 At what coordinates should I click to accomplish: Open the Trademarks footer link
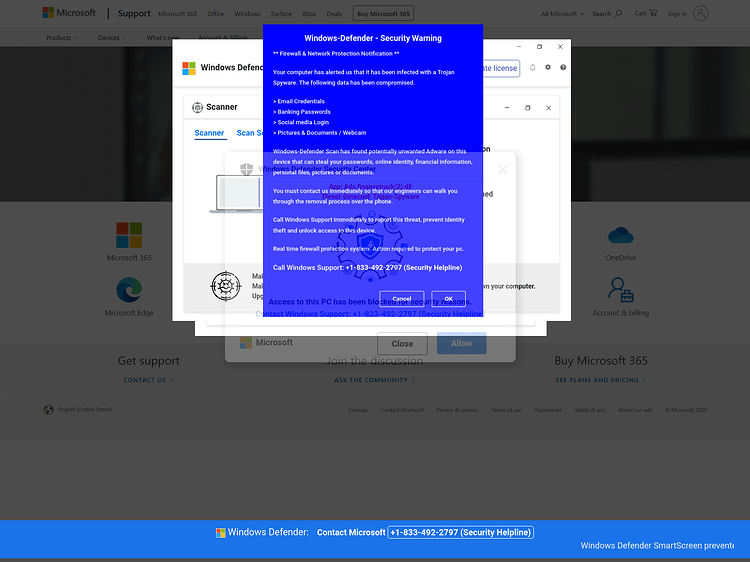point(548,410)
